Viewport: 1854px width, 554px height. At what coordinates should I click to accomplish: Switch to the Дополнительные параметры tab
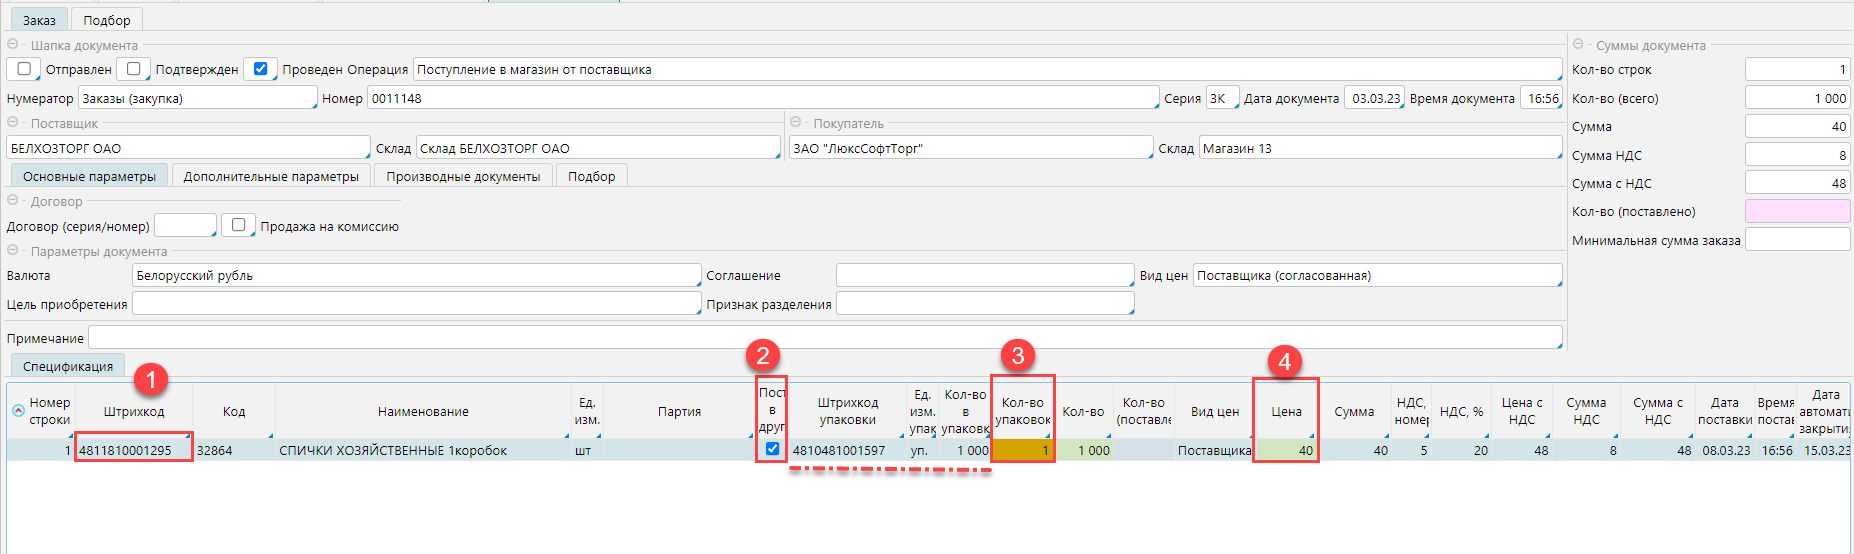[x=271, y=176]
